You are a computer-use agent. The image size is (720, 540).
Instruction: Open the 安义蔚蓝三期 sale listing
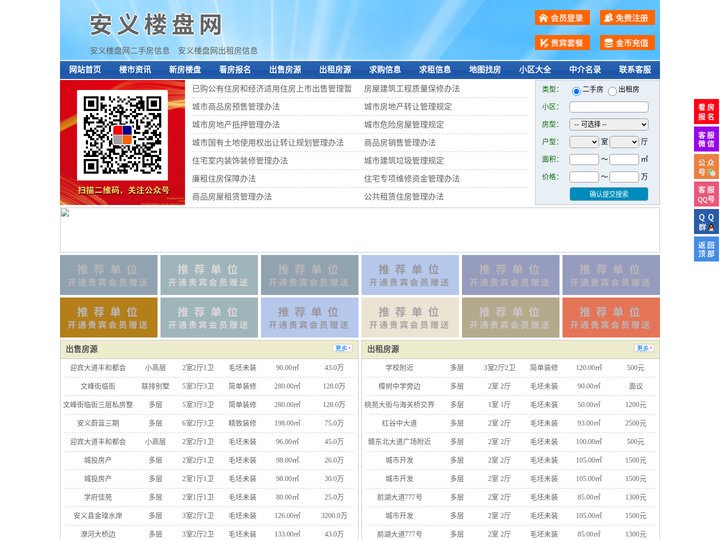[x=98, y=423]
